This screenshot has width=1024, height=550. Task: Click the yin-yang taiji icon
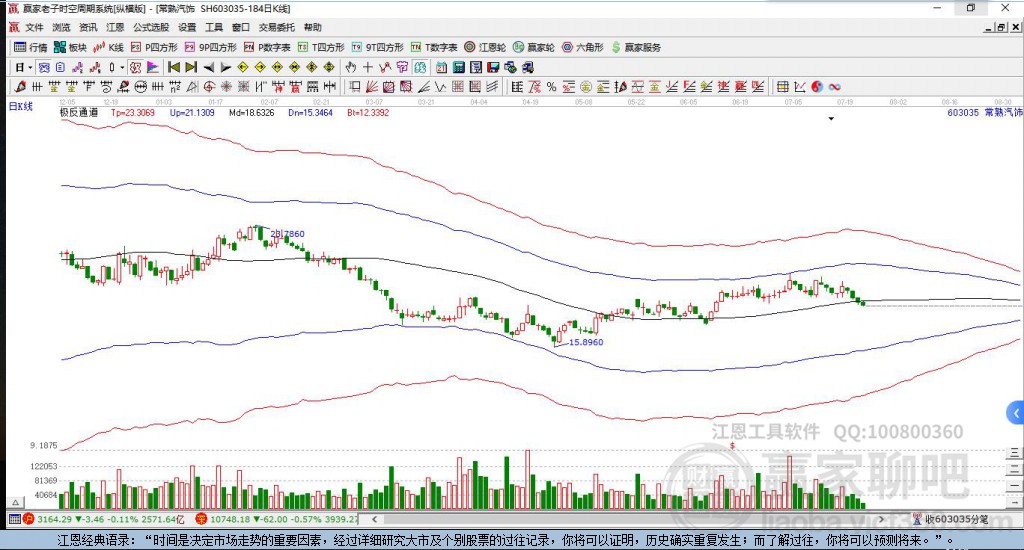point(818,86)
